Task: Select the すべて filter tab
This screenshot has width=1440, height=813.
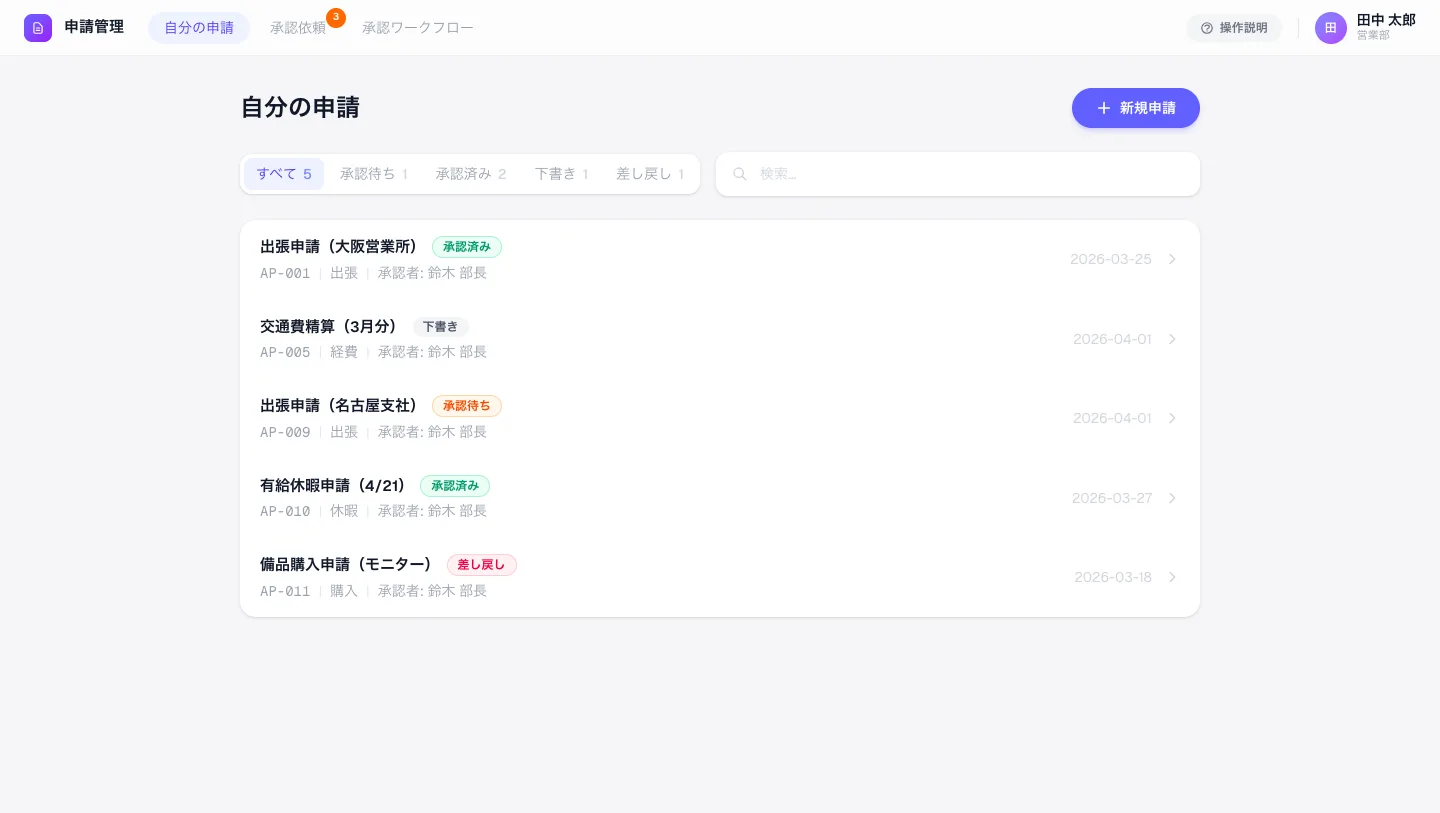Action: pos(284,174)
